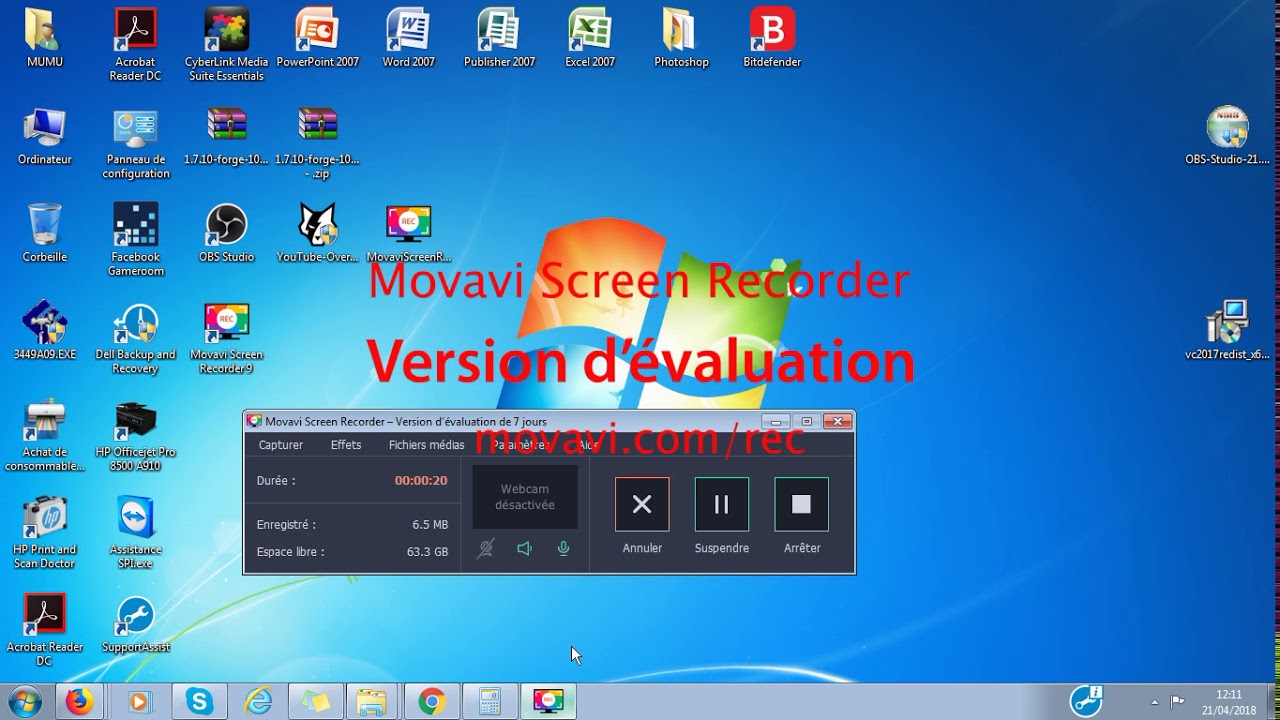This screenshot has height=720, width=1280.
Task: Select the Achat de consommable icon
Action: [x=45, y=435]
